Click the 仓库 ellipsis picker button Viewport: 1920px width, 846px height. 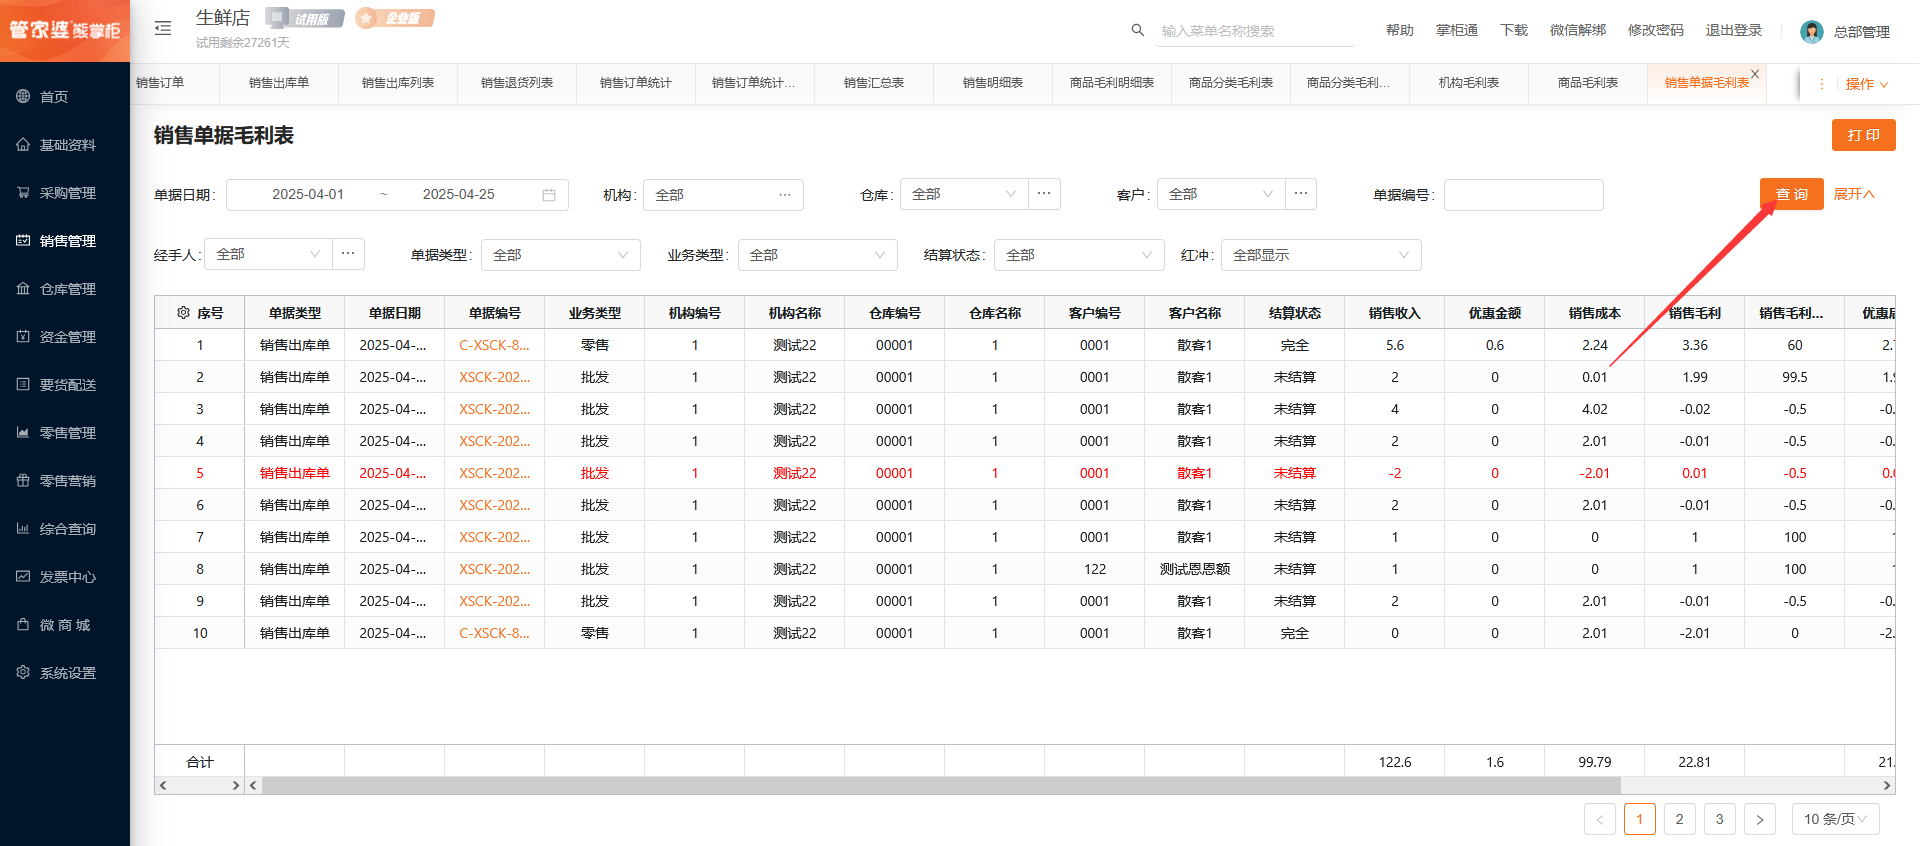[x=1044, y=194]
